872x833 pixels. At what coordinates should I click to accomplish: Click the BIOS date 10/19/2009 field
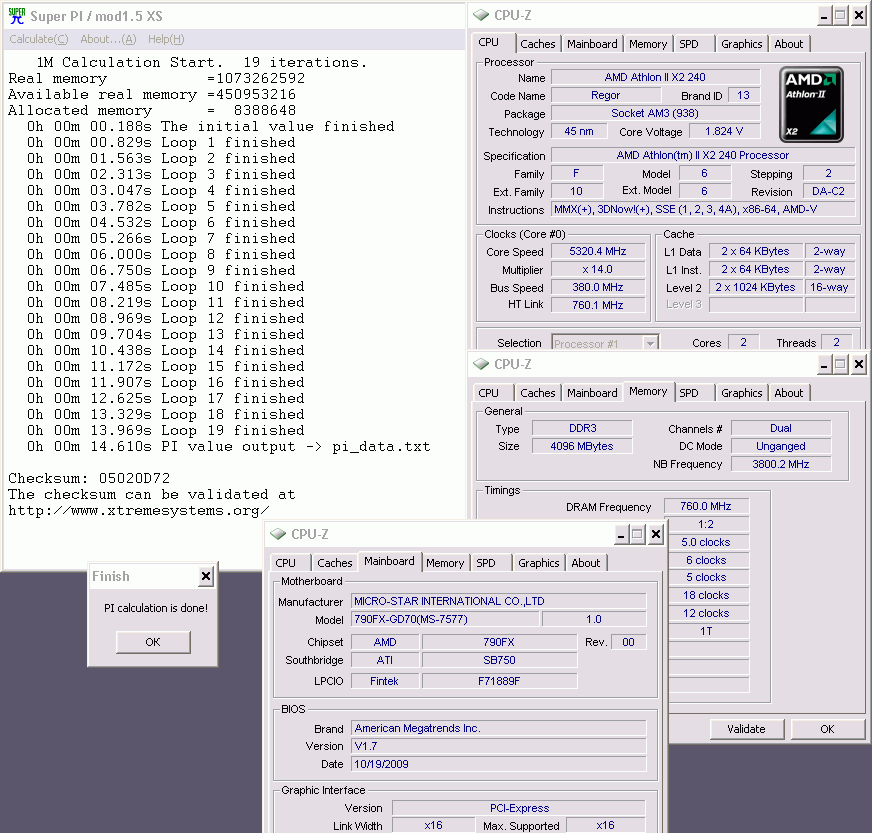499,764
